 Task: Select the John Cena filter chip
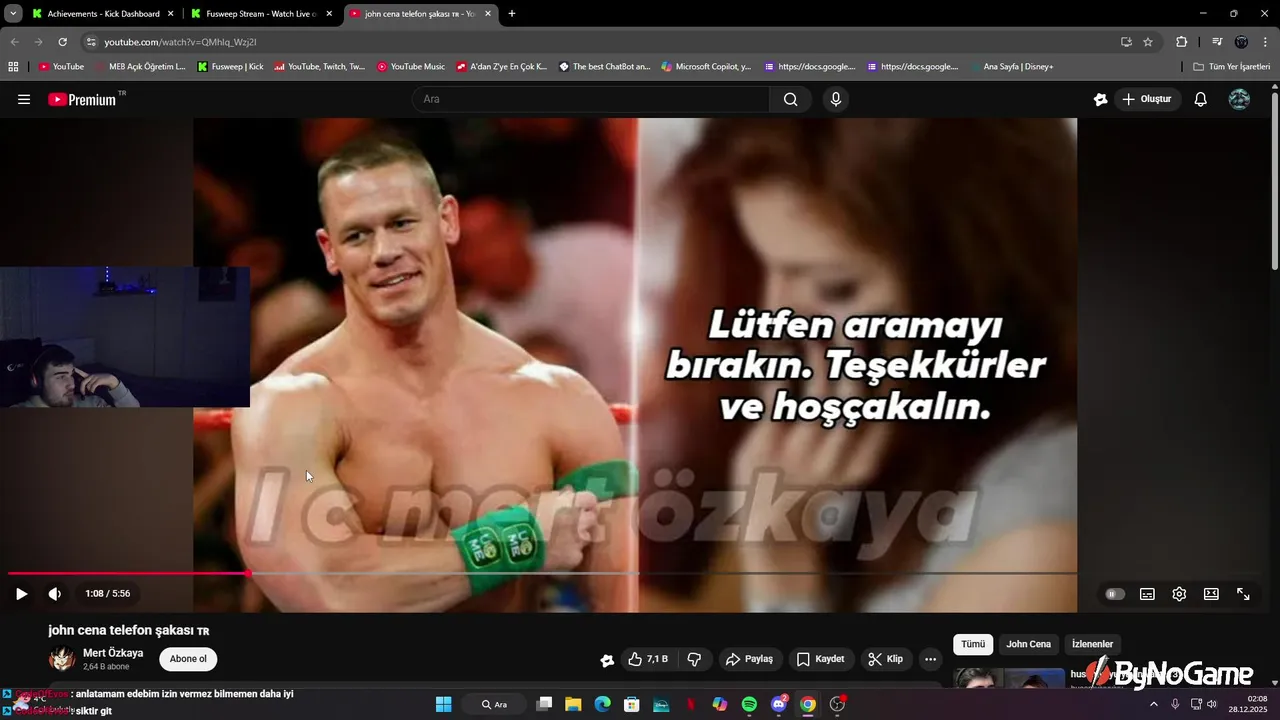[1028, 644]
